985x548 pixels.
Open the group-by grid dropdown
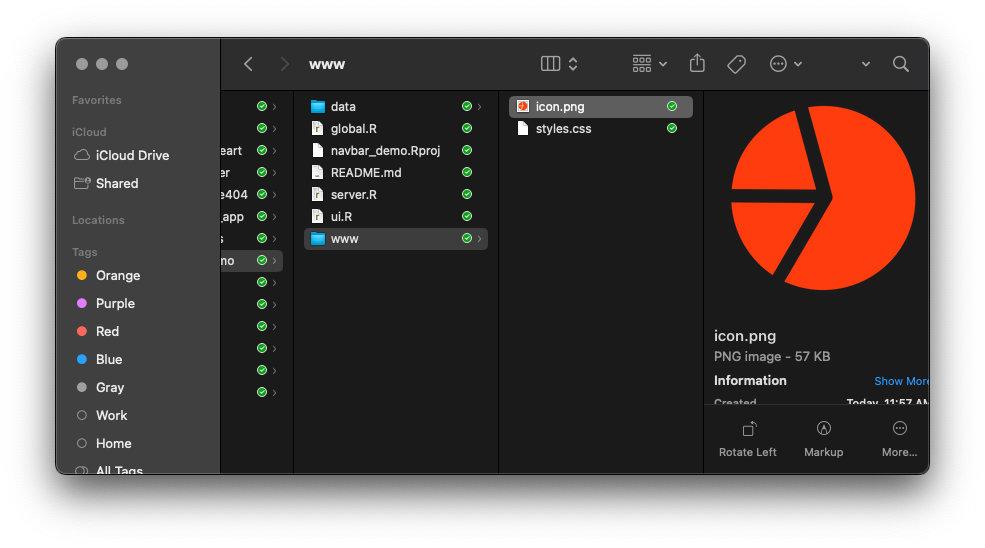pos(649,64)
